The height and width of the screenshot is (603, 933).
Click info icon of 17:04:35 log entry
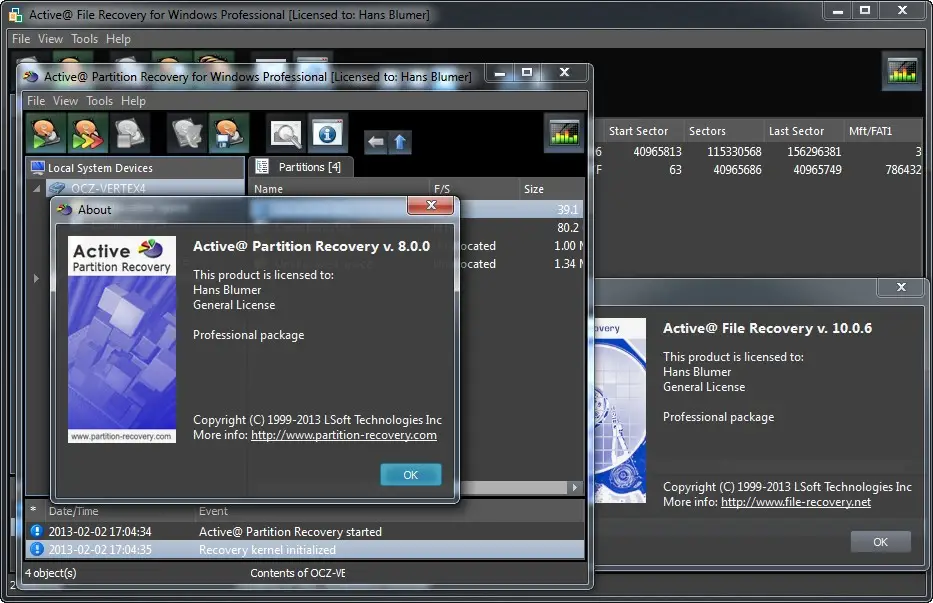tap(36, 549)
